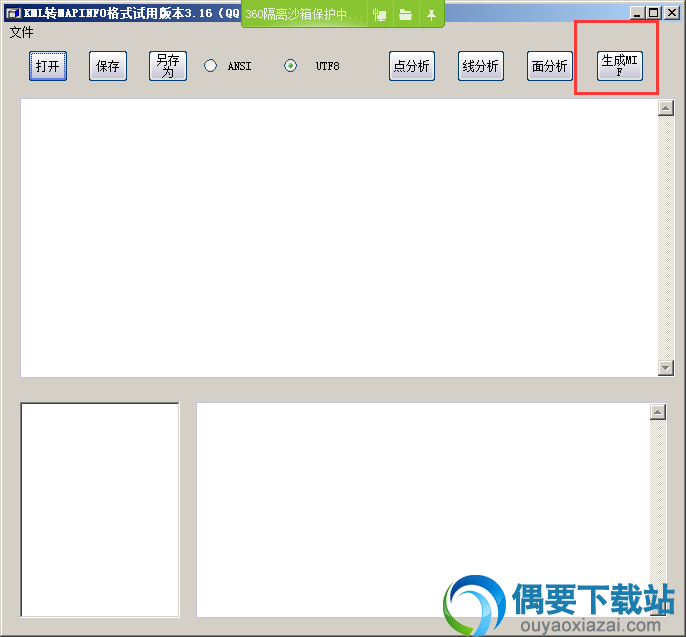Viewport: 686px width, 637px height.
Task: Click the application icon in the title bar
Action: coord(13,13)
